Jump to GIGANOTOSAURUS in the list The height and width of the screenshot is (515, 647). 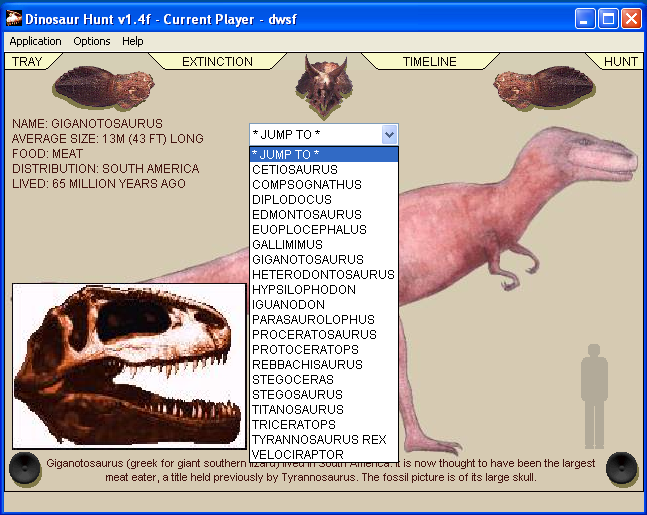[x=324, y=260]
